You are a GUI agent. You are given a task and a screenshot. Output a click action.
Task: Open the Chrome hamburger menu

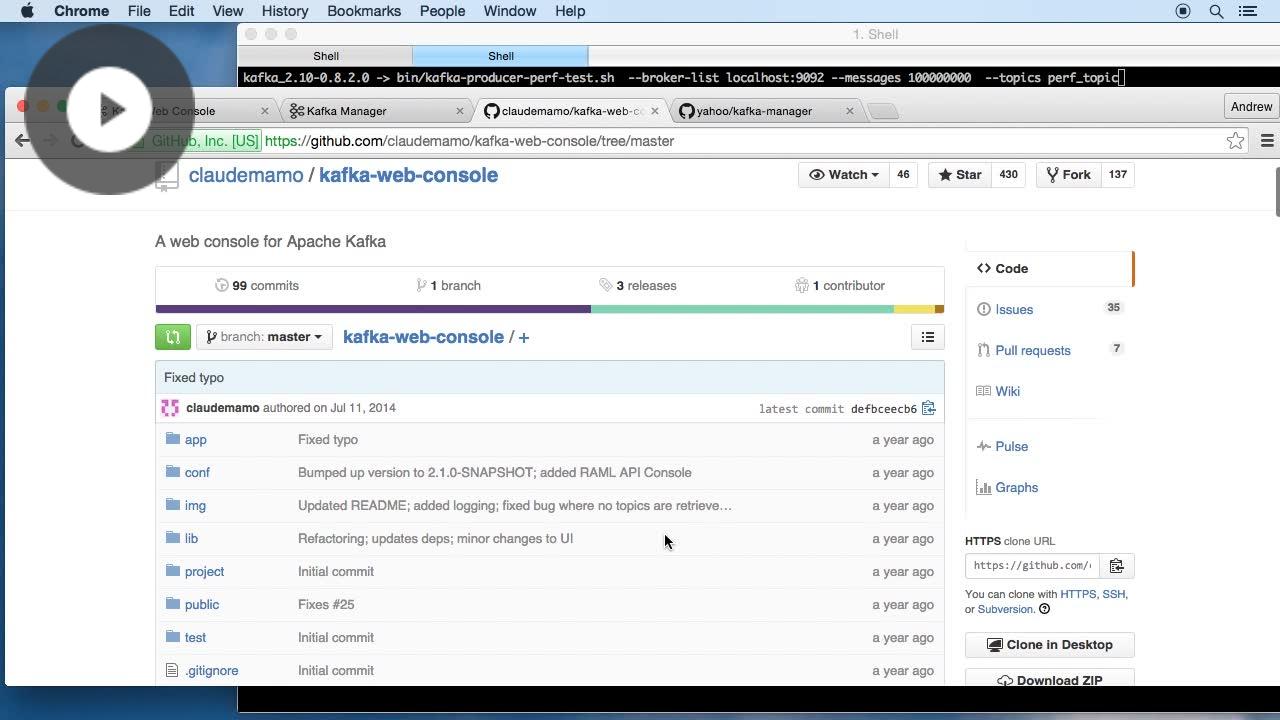coord(1267,141)
